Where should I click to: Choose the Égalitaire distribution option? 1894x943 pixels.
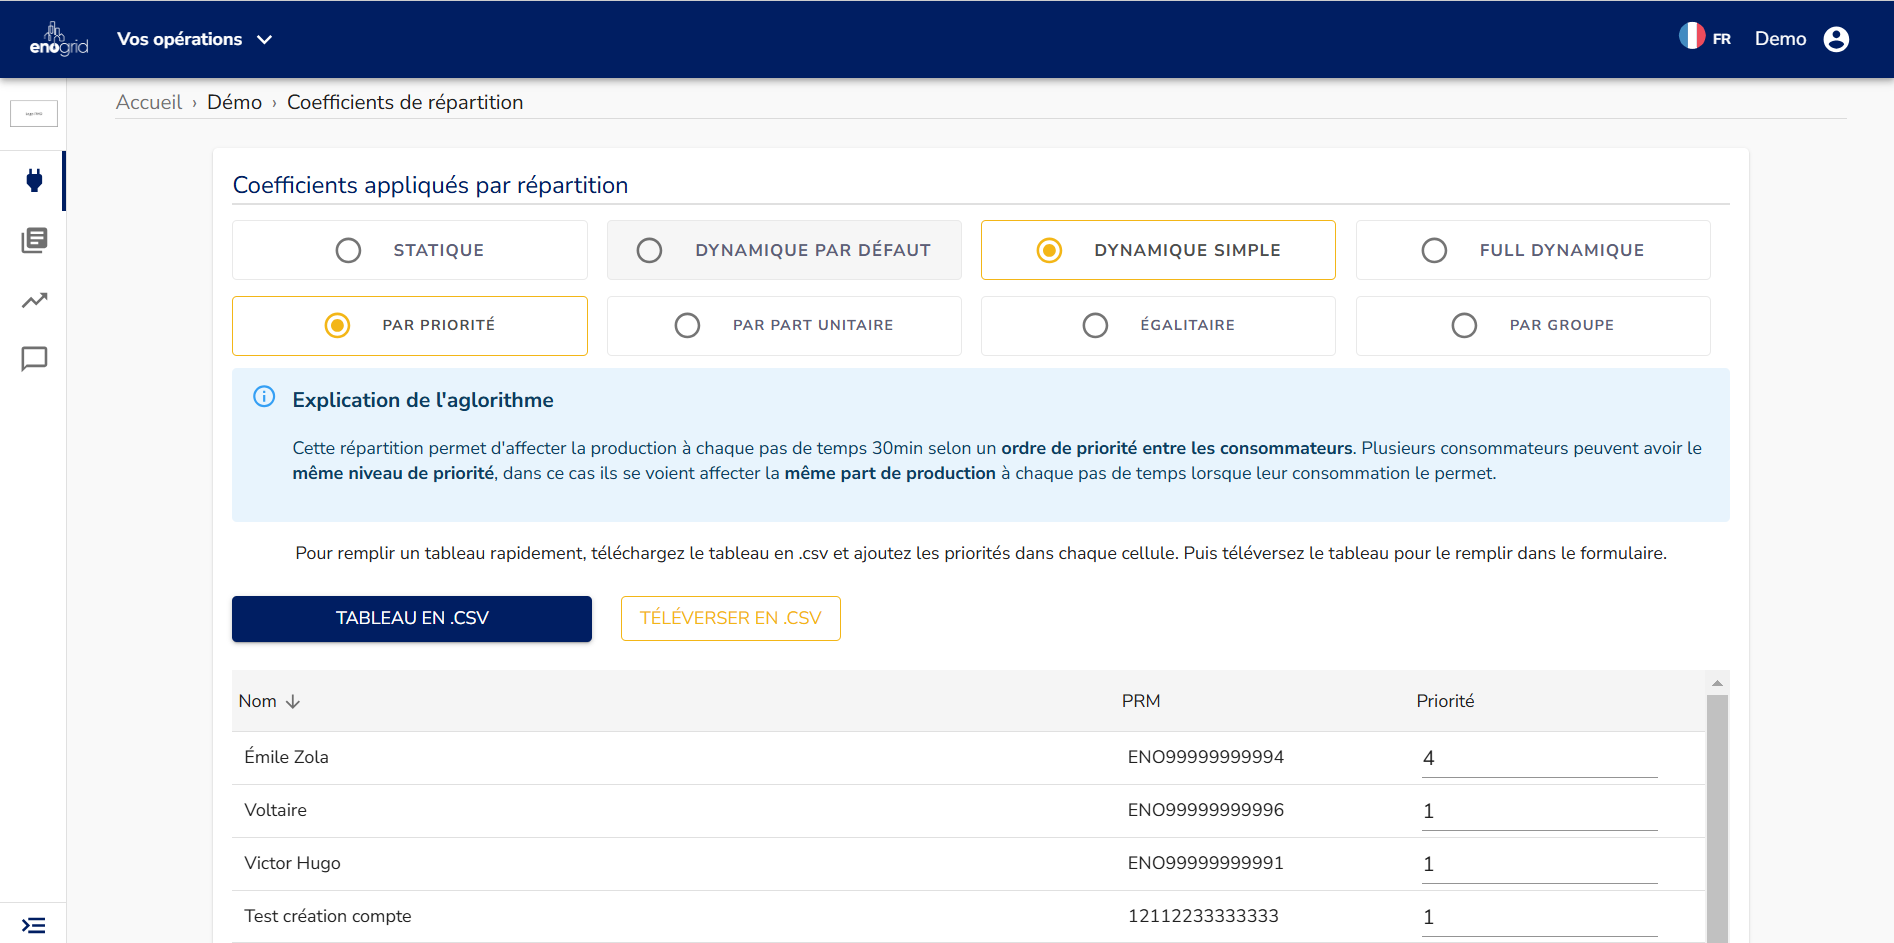coord(1095,325)
